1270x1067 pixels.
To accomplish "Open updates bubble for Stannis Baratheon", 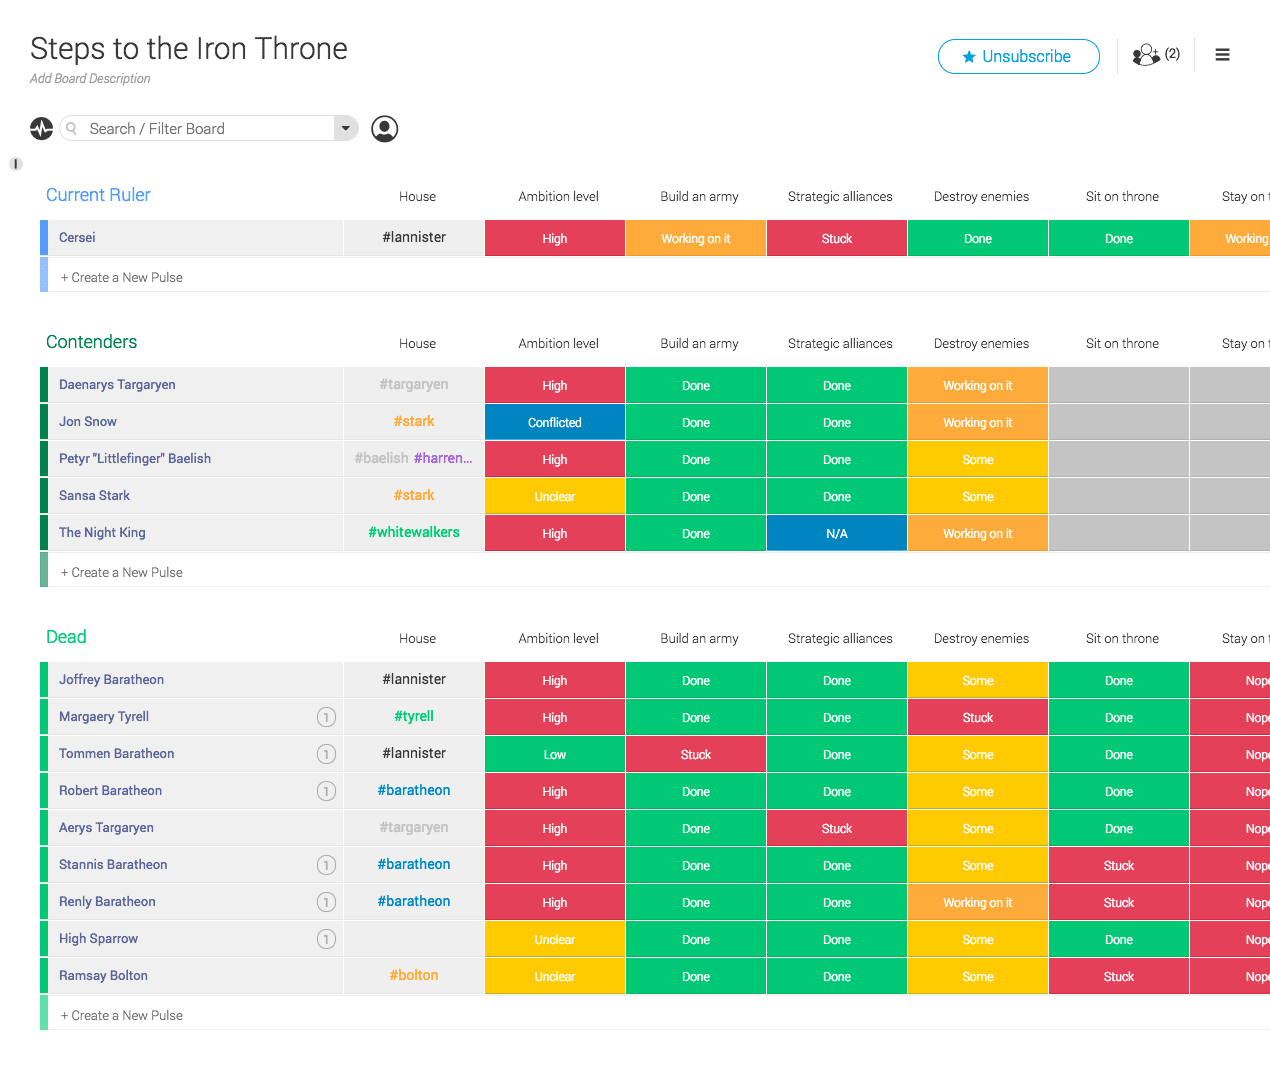I will tap(326, 865).
